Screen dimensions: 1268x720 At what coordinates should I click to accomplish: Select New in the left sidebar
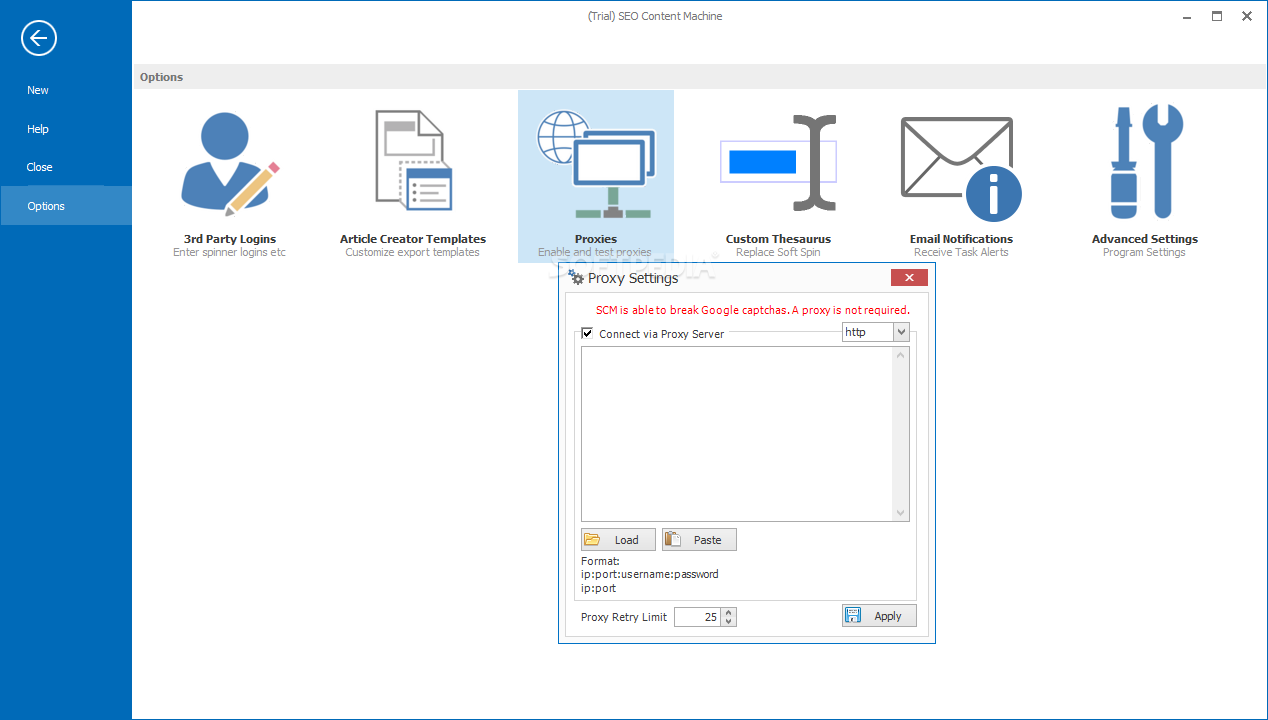[x=38, y=90]
